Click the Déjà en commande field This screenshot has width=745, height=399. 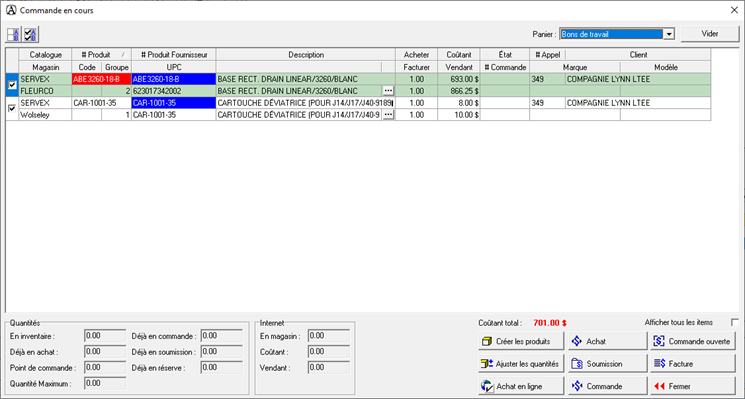221,336
